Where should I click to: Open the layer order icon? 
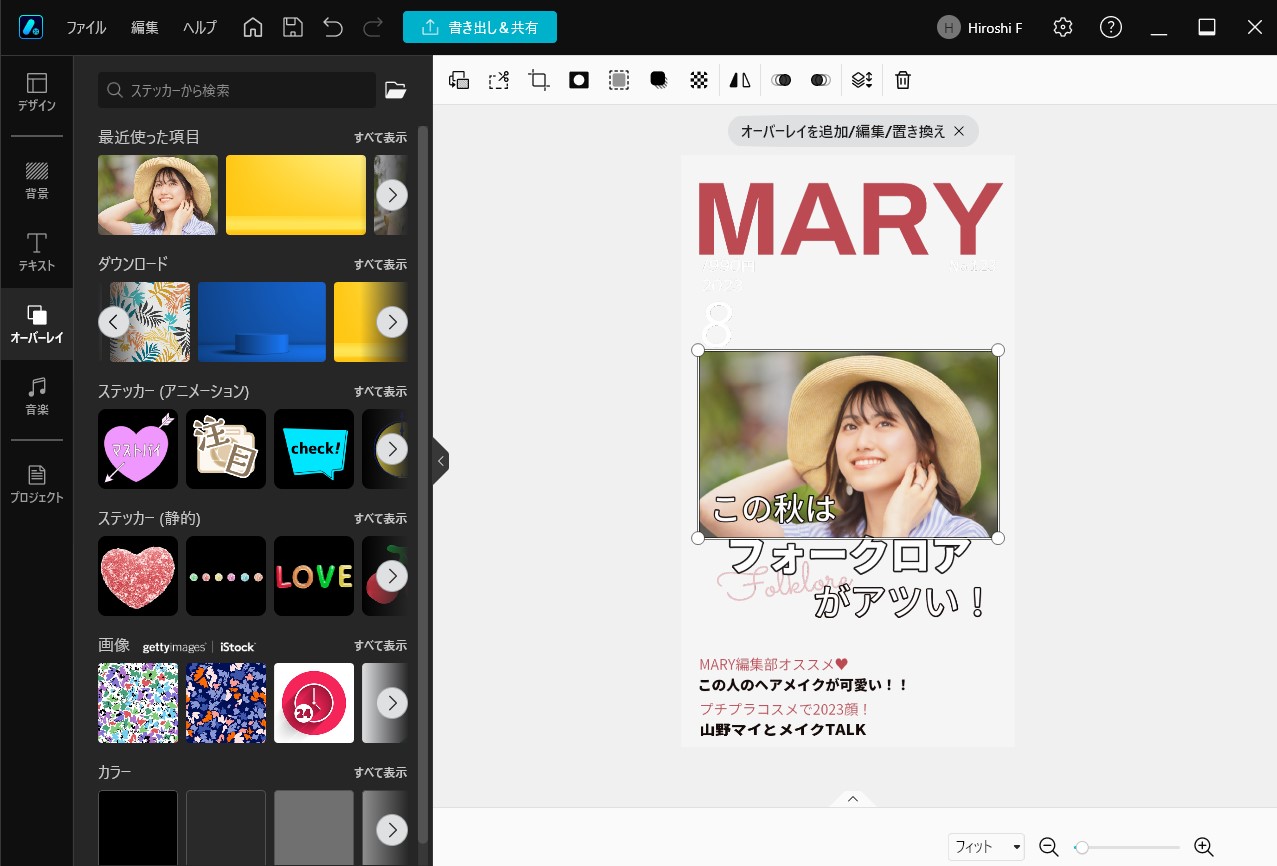tap(862, 81)
